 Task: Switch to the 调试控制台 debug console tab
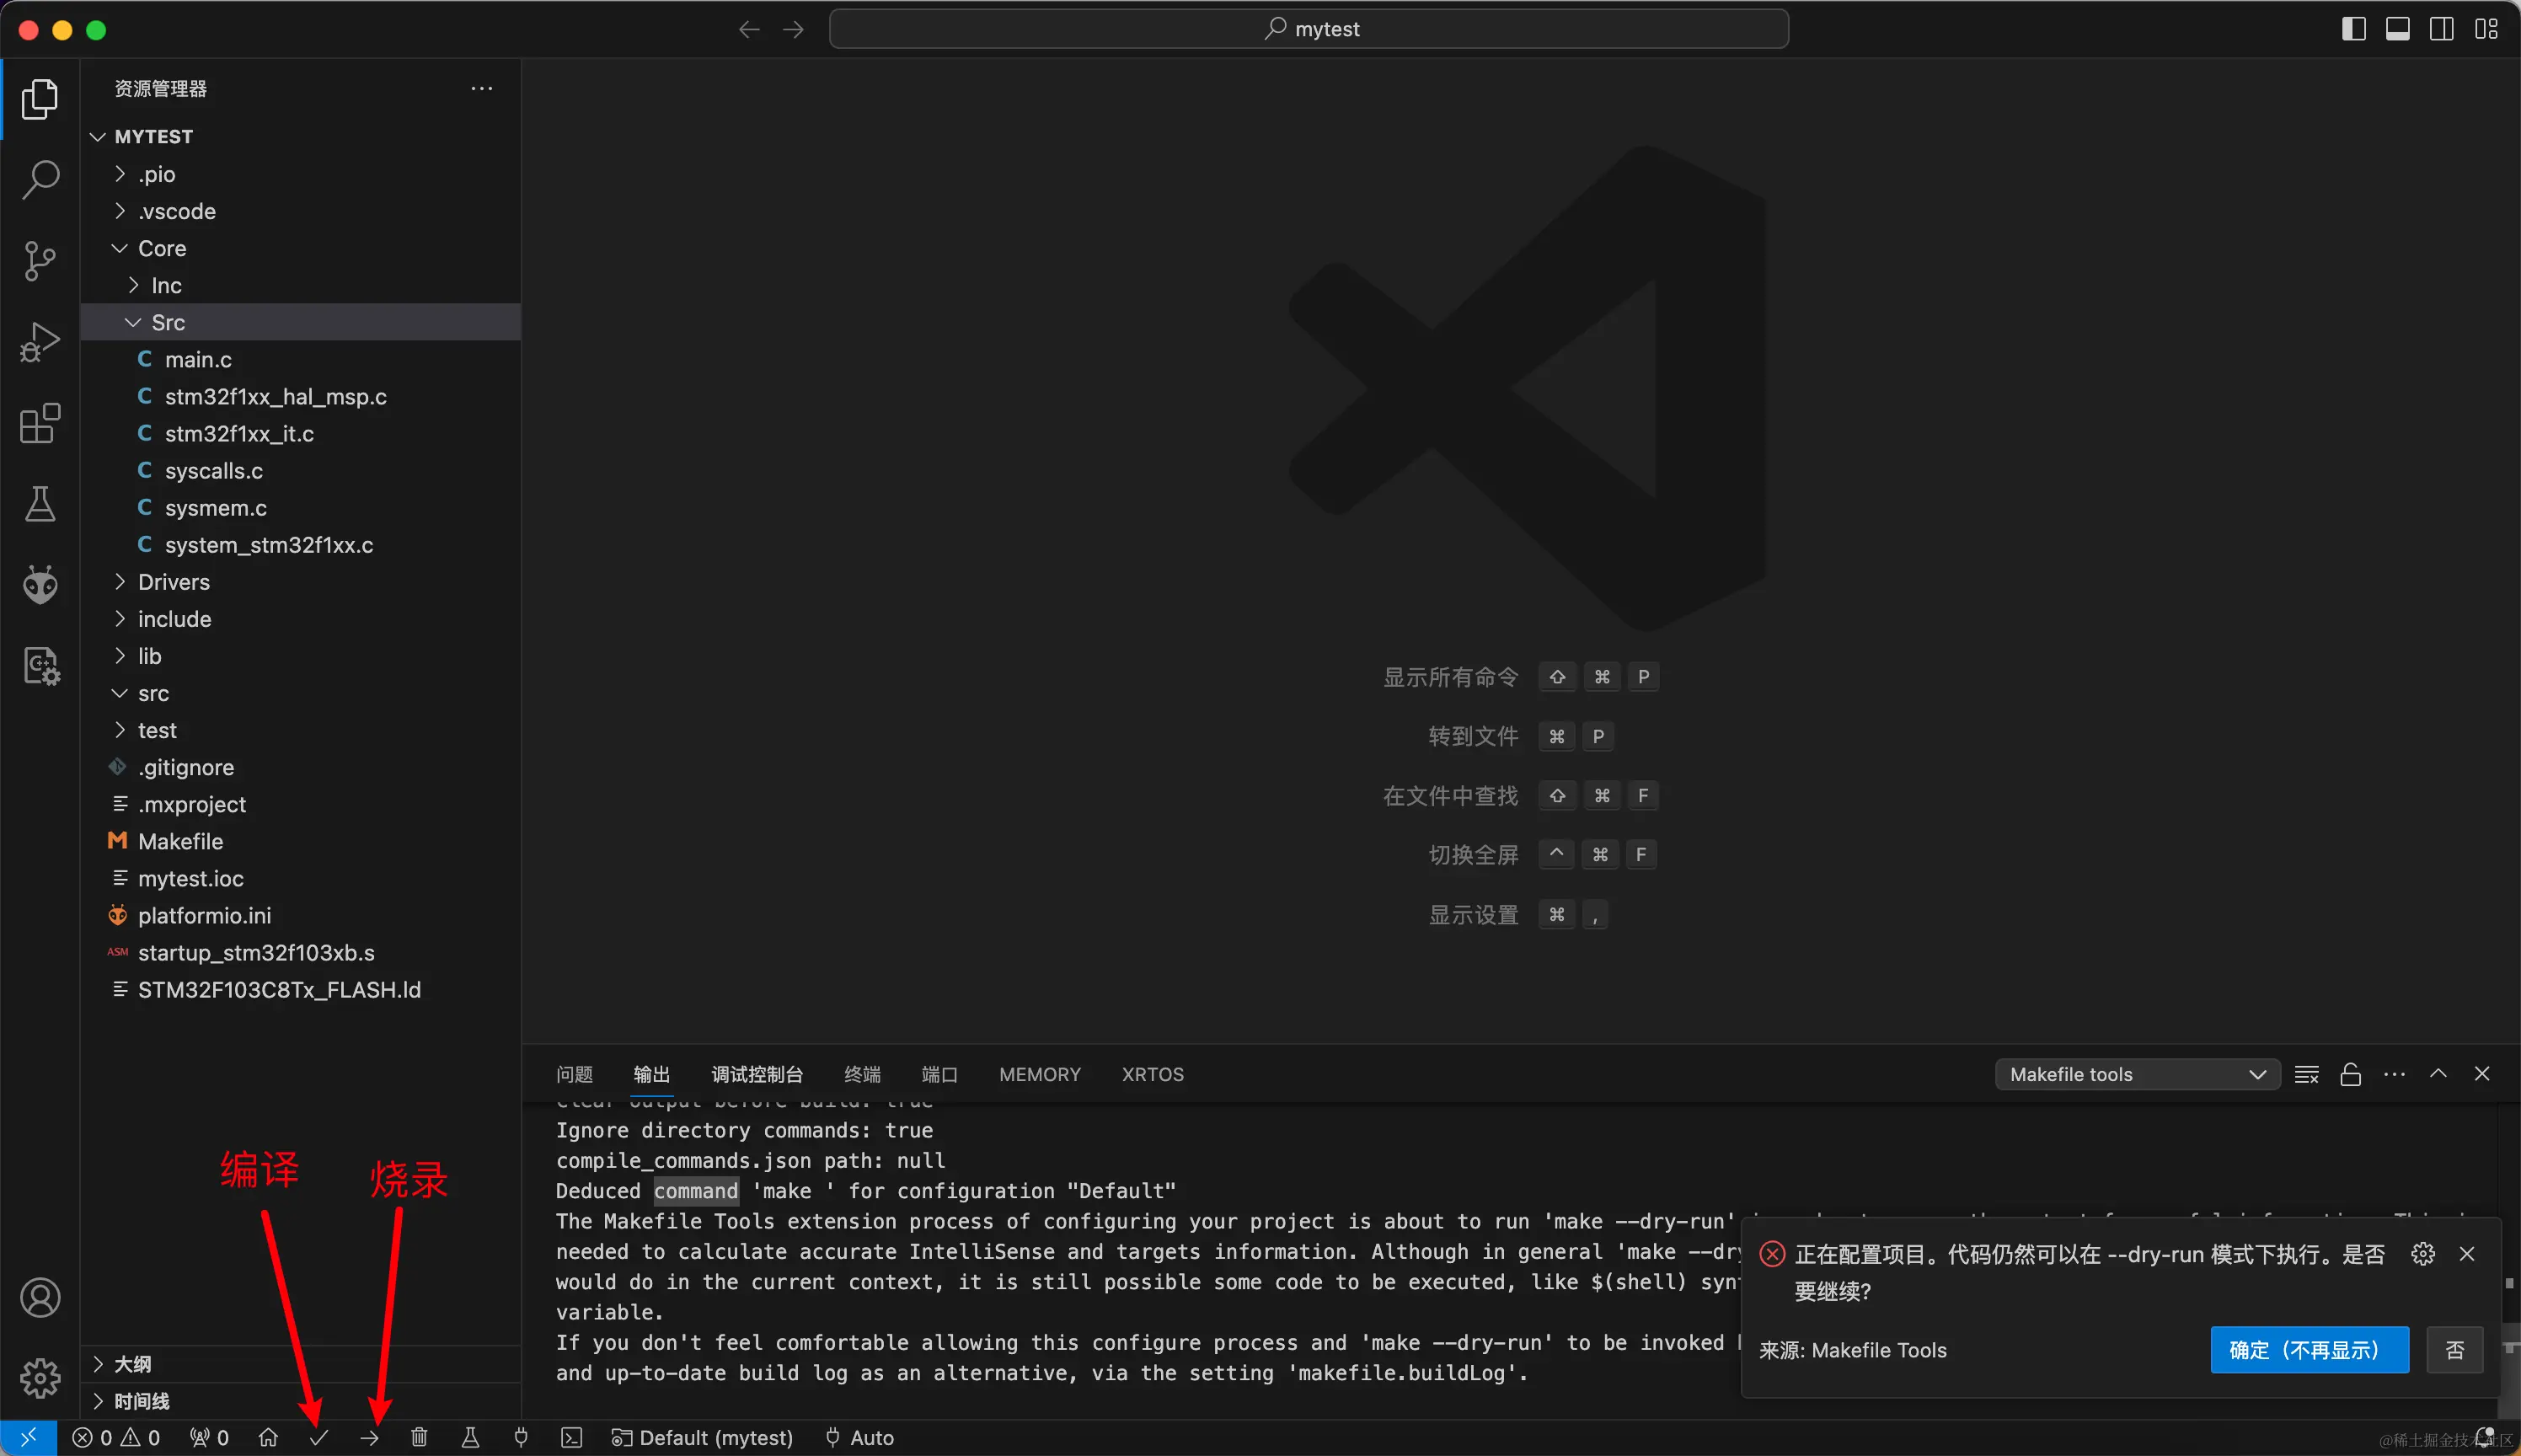pos(757,1075)
